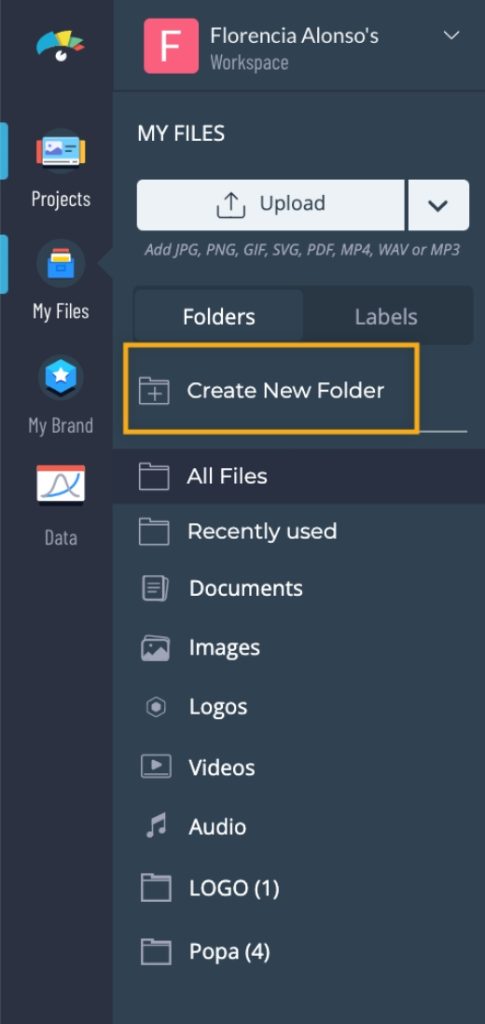
Task: Select the Folders tab
Action: click(219, 317)
